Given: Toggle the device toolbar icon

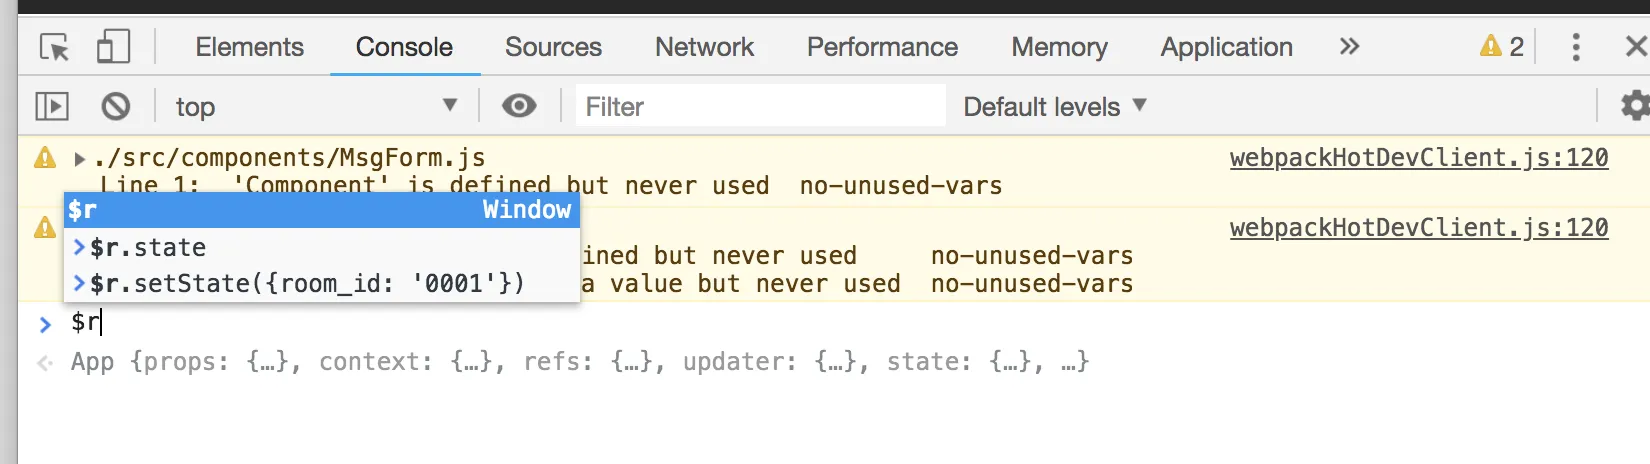Looking at the screenshot, I should tap(113, 47).
